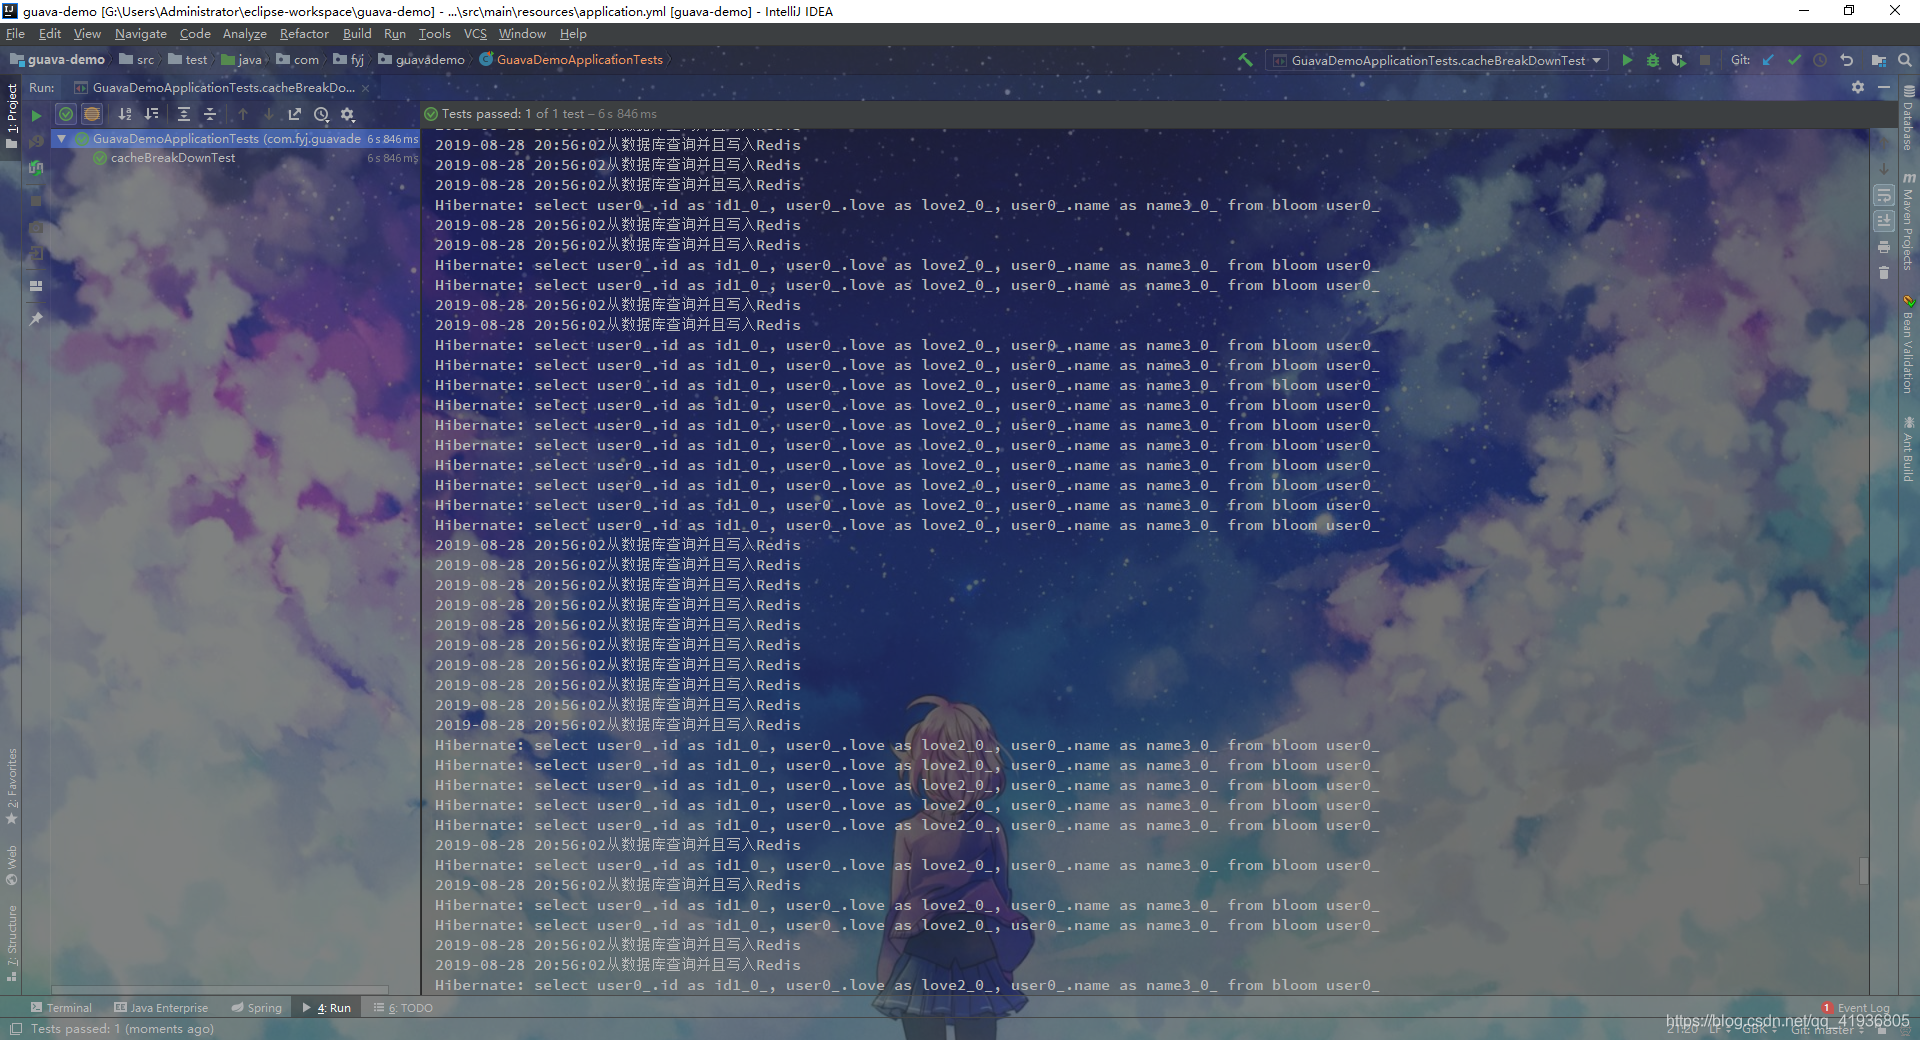This screenshot has height=1040, width=1920.
Task: Click guava-demo breadcrumb
Action: (x=58, y=60)
